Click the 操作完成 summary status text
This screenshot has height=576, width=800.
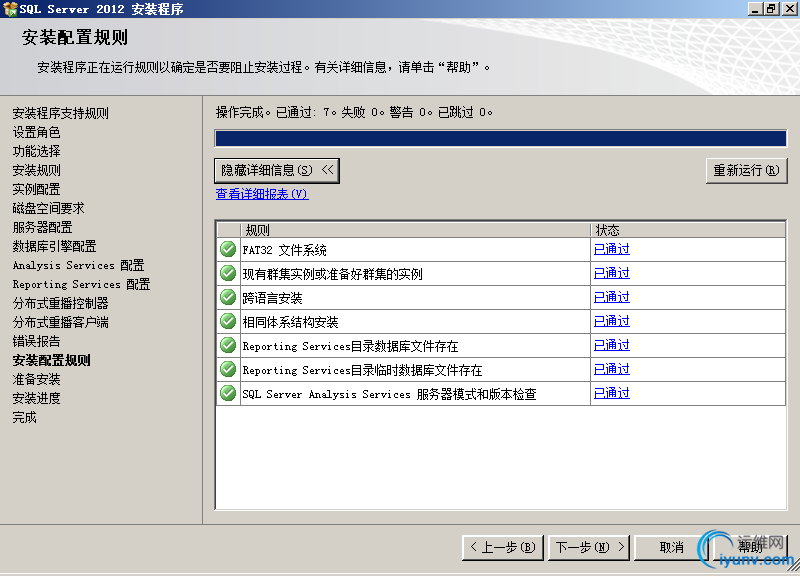[354, 112]
